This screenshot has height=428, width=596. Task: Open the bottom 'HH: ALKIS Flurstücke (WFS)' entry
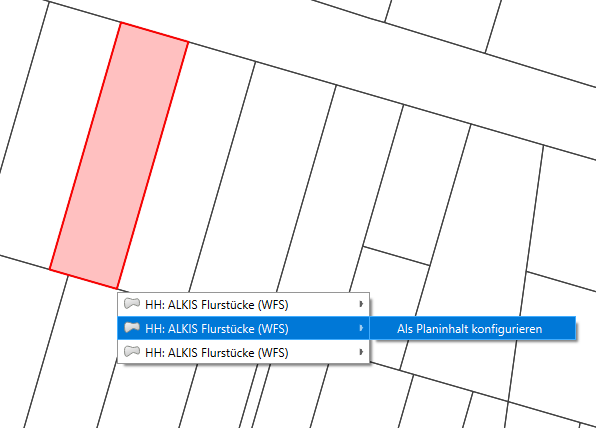(x=243, y=352)
